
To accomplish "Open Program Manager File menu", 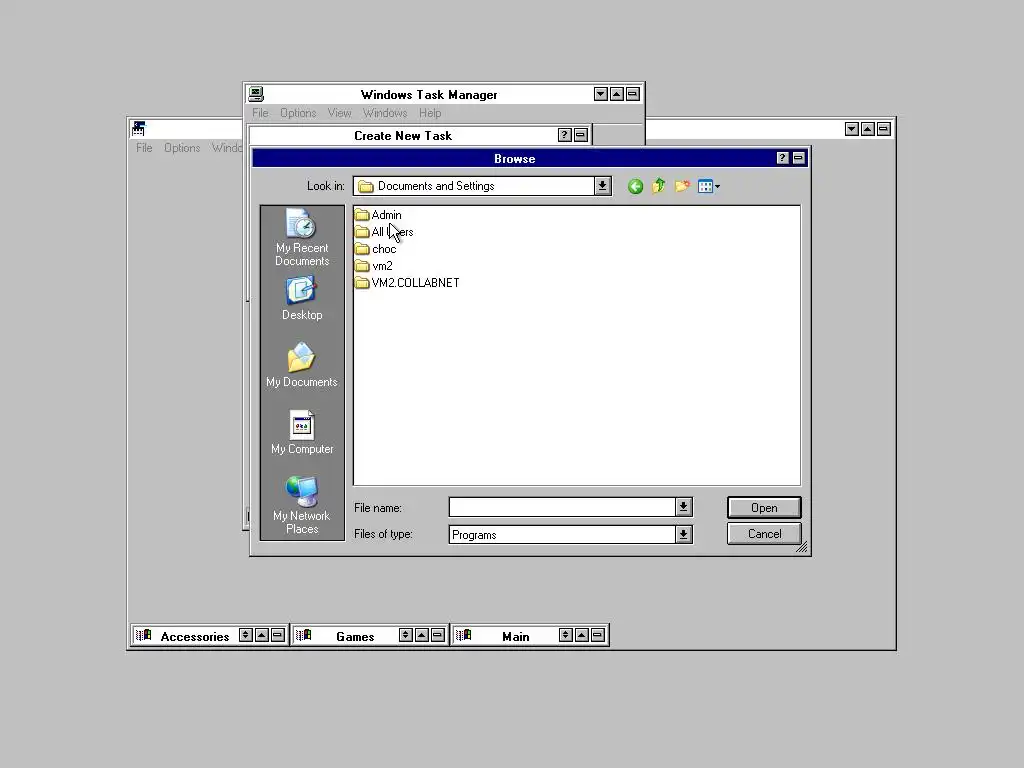I will pyautogui.click(x=144, y=148).
